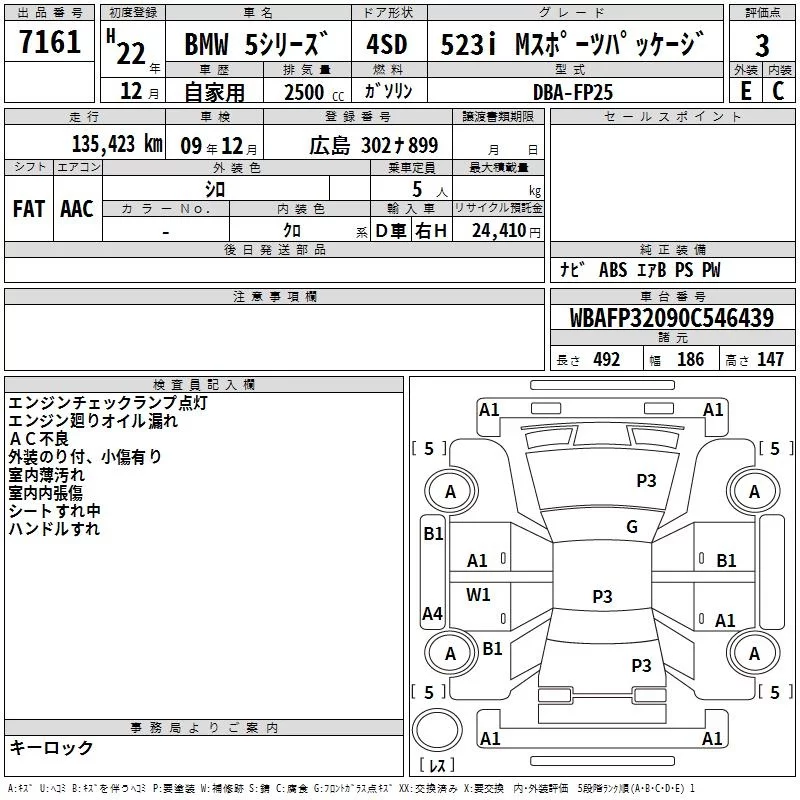Select exterior color シロ
This screenshot has width=800, height=800.
[215, 189]
